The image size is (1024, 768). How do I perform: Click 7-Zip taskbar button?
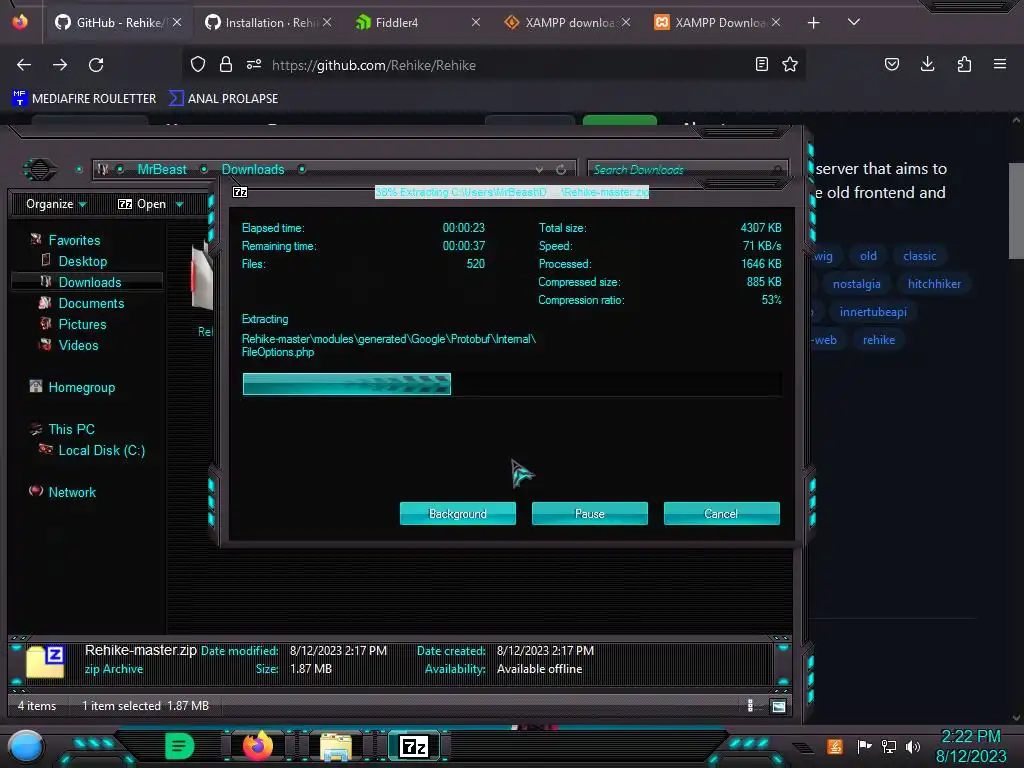click(x=414, y=746)
